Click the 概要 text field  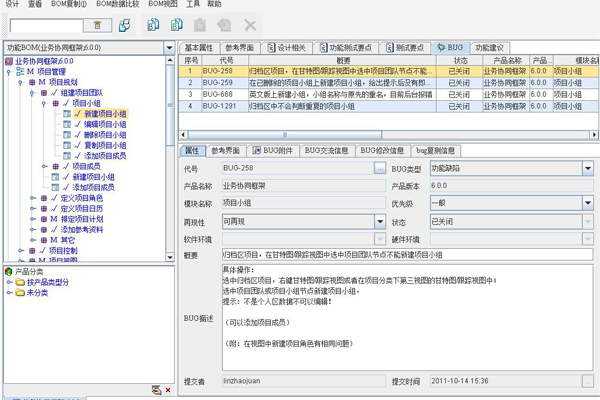(x=408, y=255)
